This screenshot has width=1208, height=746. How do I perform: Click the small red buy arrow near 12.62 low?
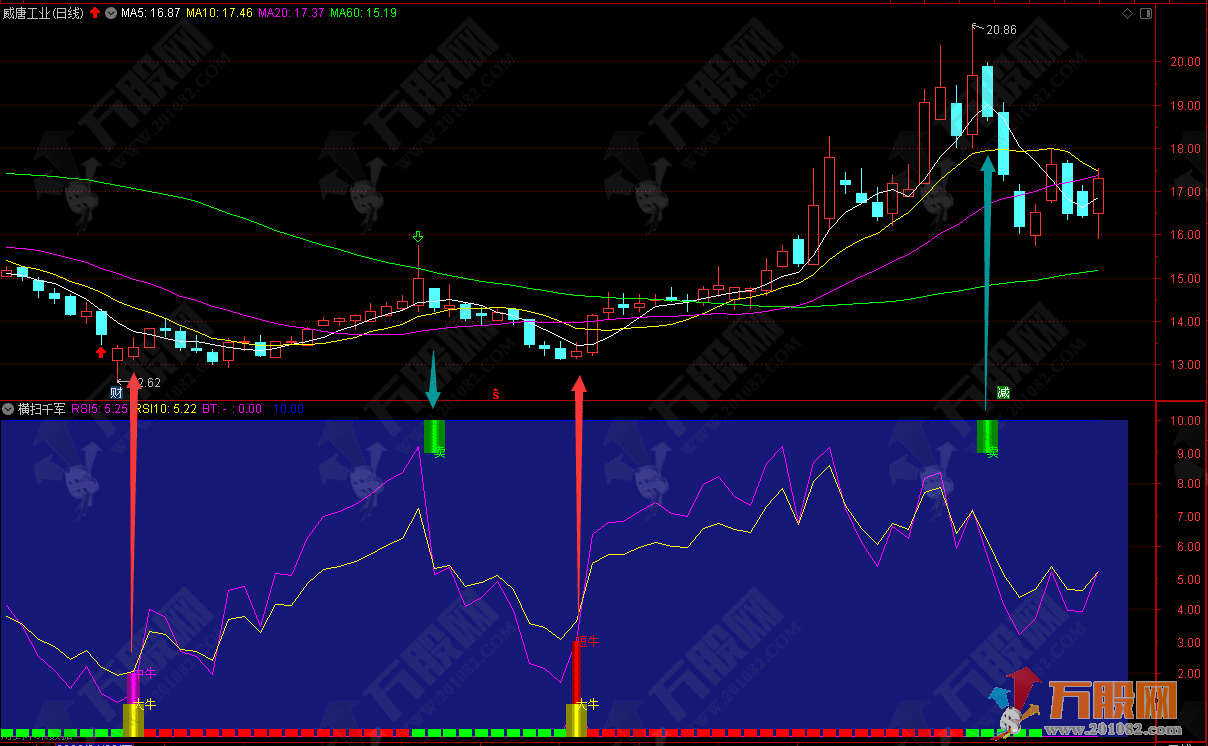pos(100,351)
